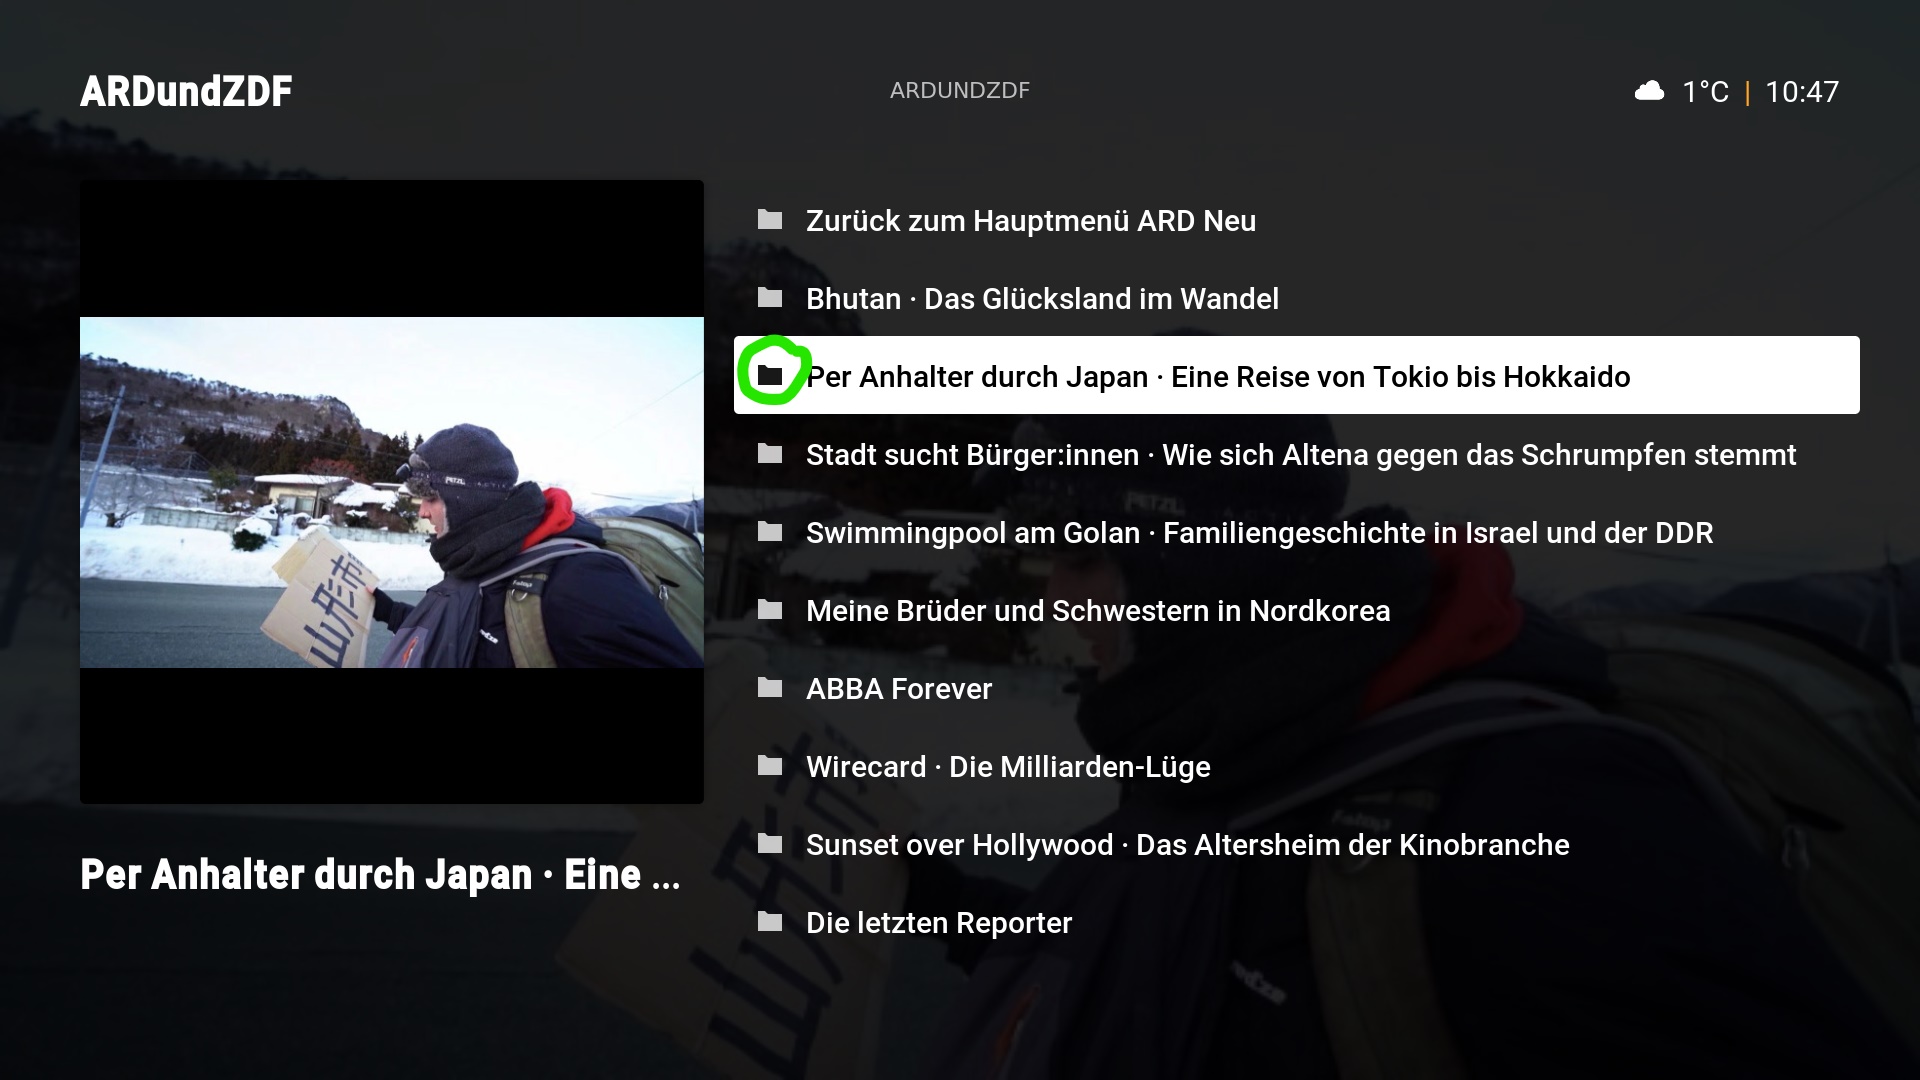Click folder icon beside Die letzten Reporter
Viewport: 1920px width, 1080px height.
pos(770,922)
